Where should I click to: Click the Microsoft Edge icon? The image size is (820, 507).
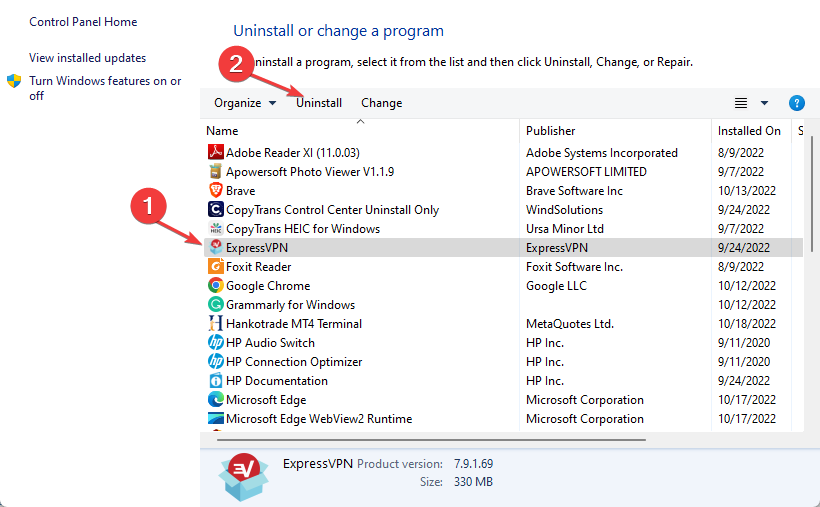coord(215,400)
